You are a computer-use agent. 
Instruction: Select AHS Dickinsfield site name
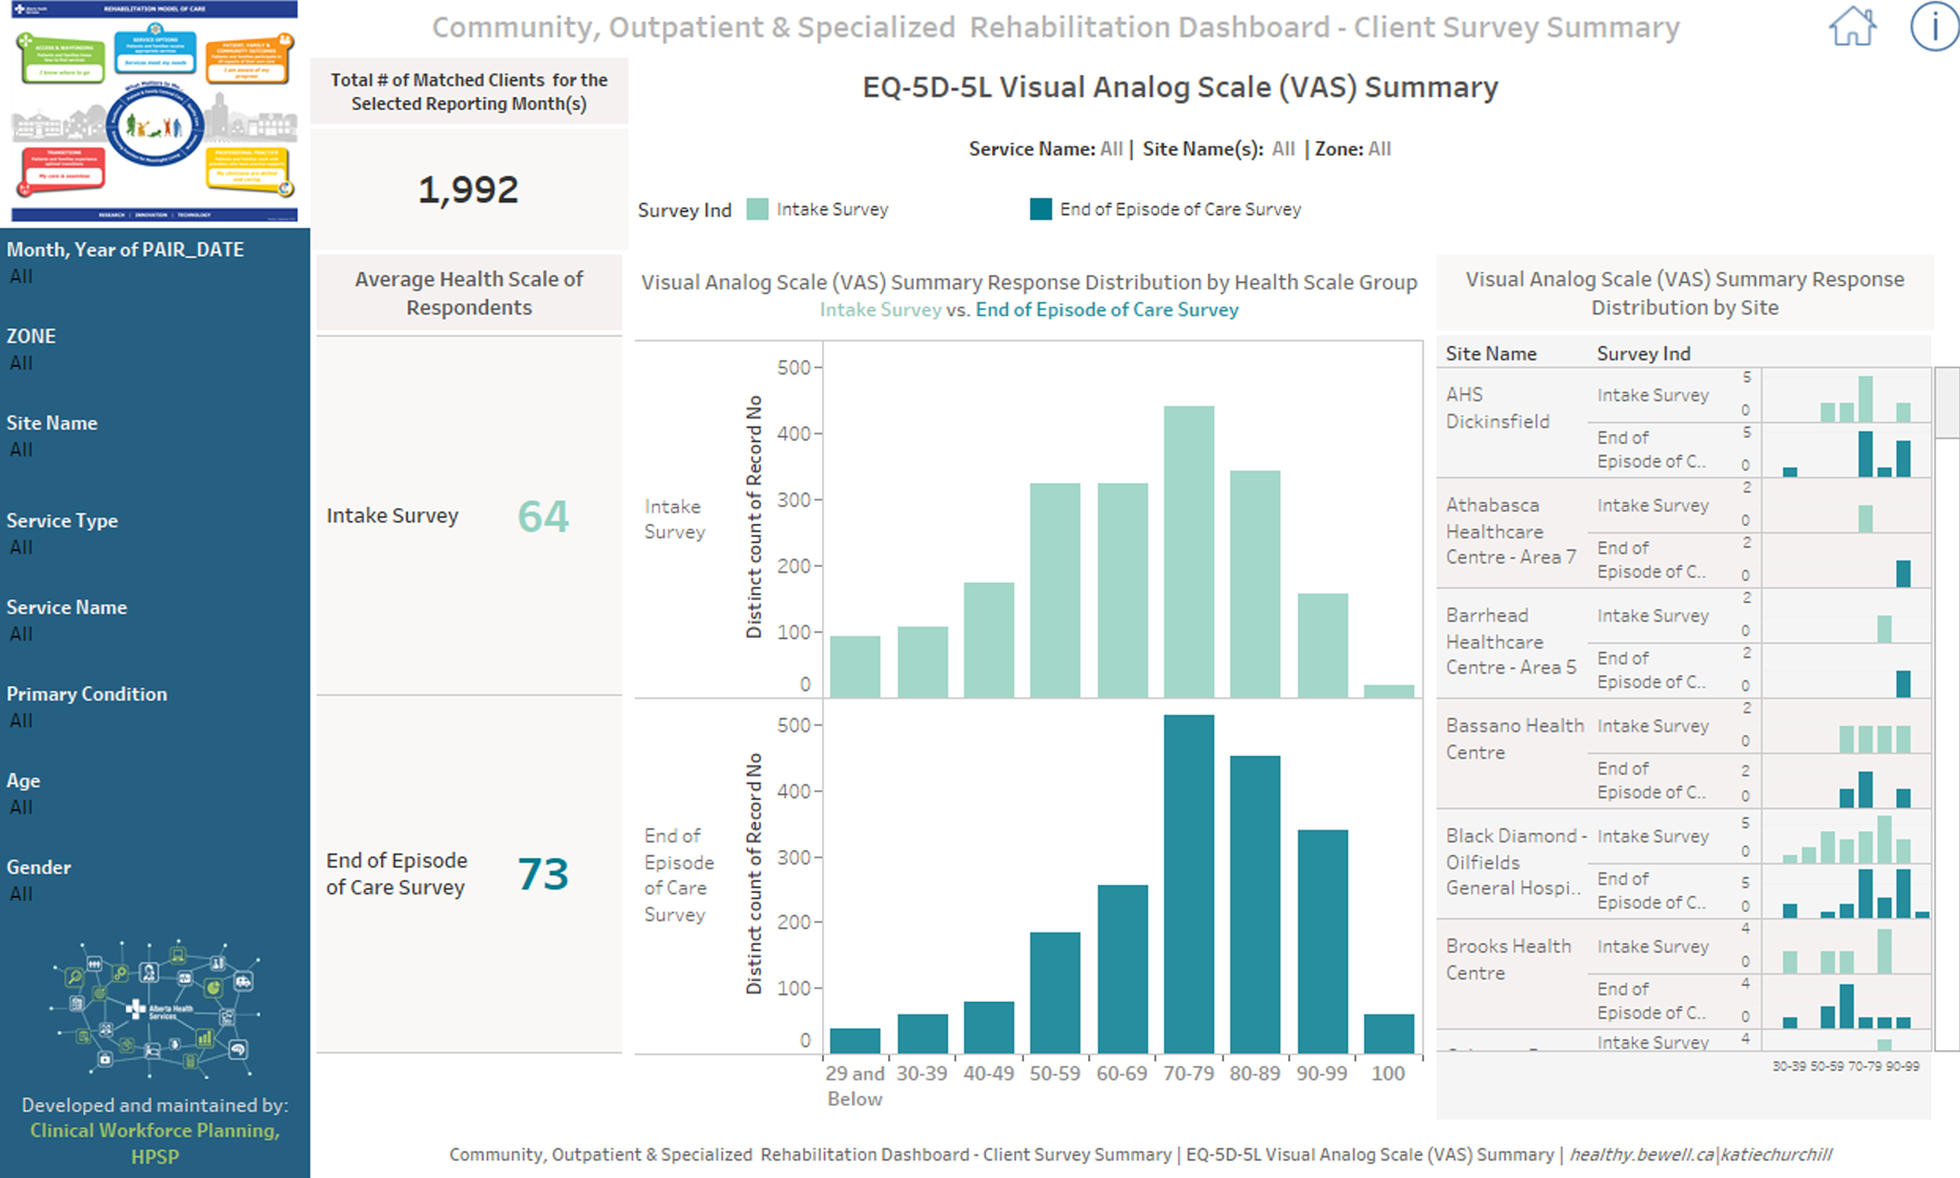click(1497, 408)
